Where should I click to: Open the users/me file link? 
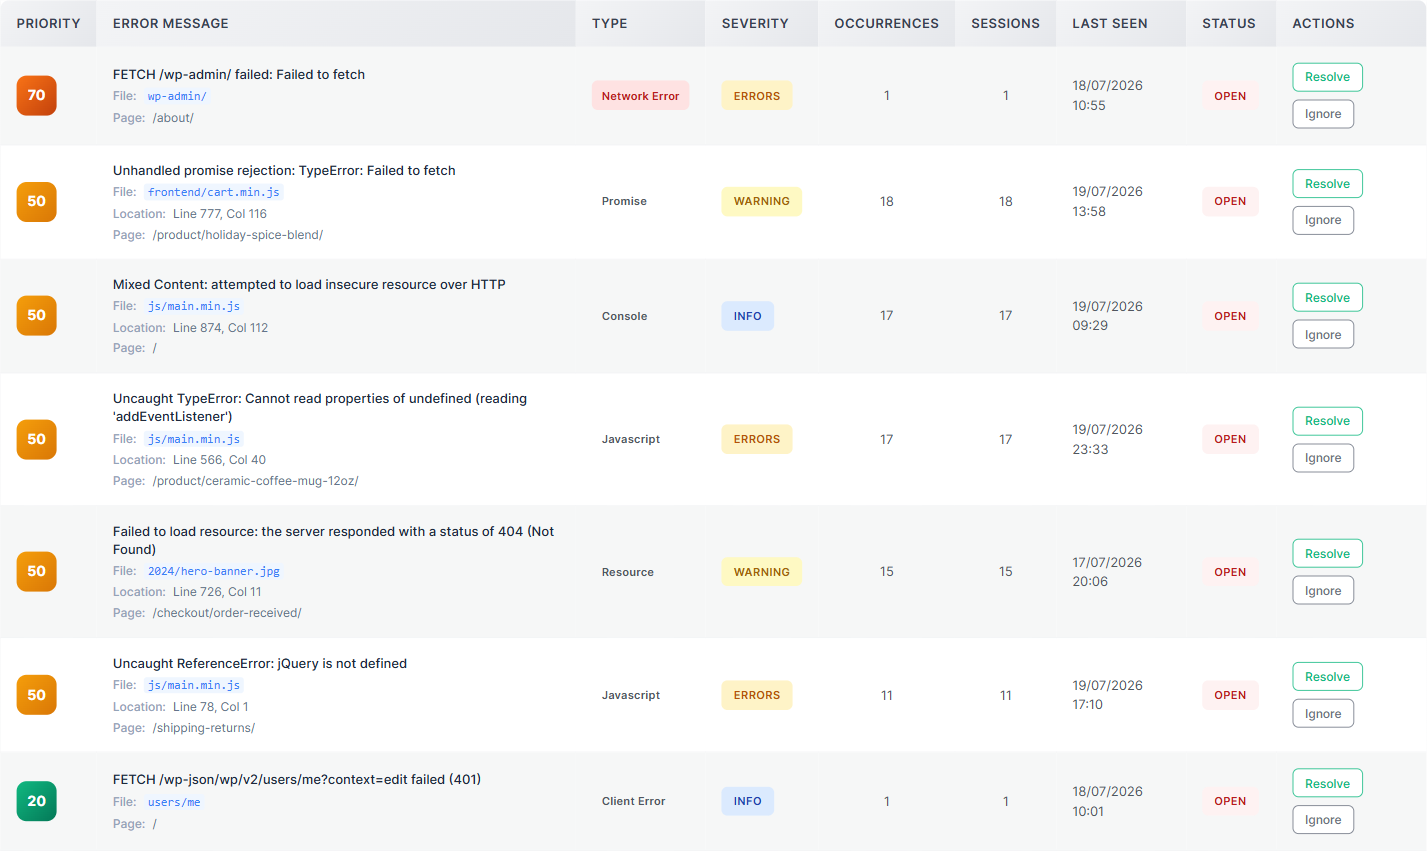[x=174, y=802]
